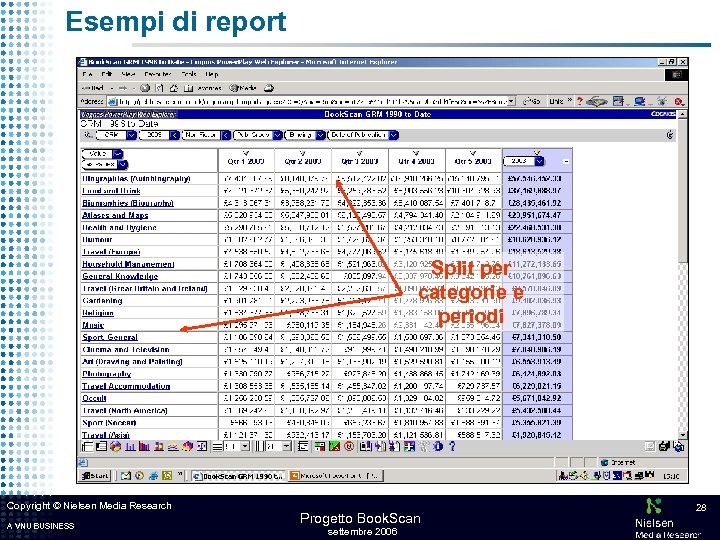The image size is (720, 540).
Task: Drill into Household Management category
Action: tap(128, 264)
